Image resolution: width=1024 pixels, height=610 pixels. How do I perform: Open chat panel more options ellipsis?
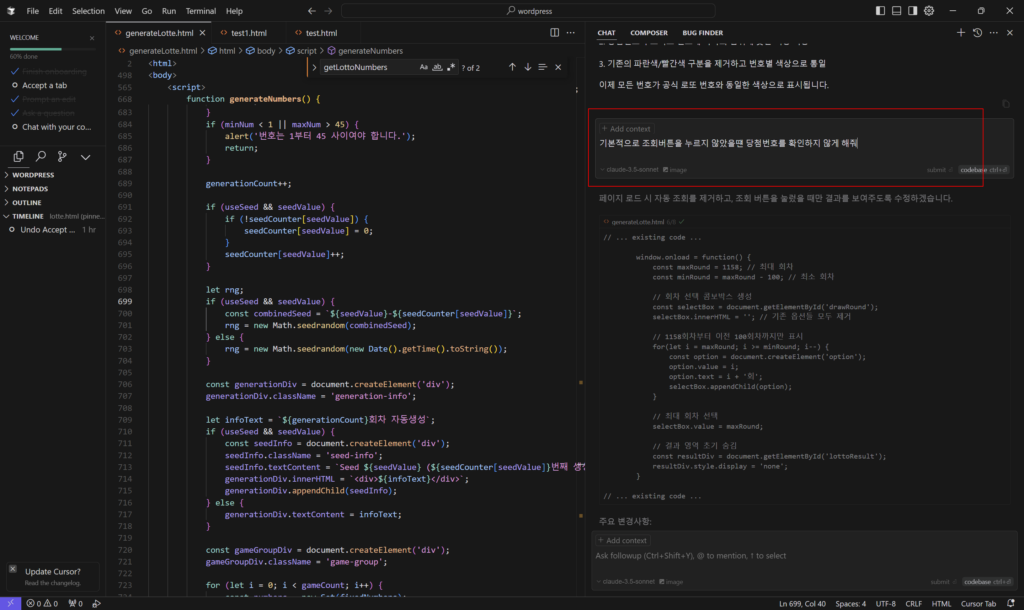click(993, 33)
